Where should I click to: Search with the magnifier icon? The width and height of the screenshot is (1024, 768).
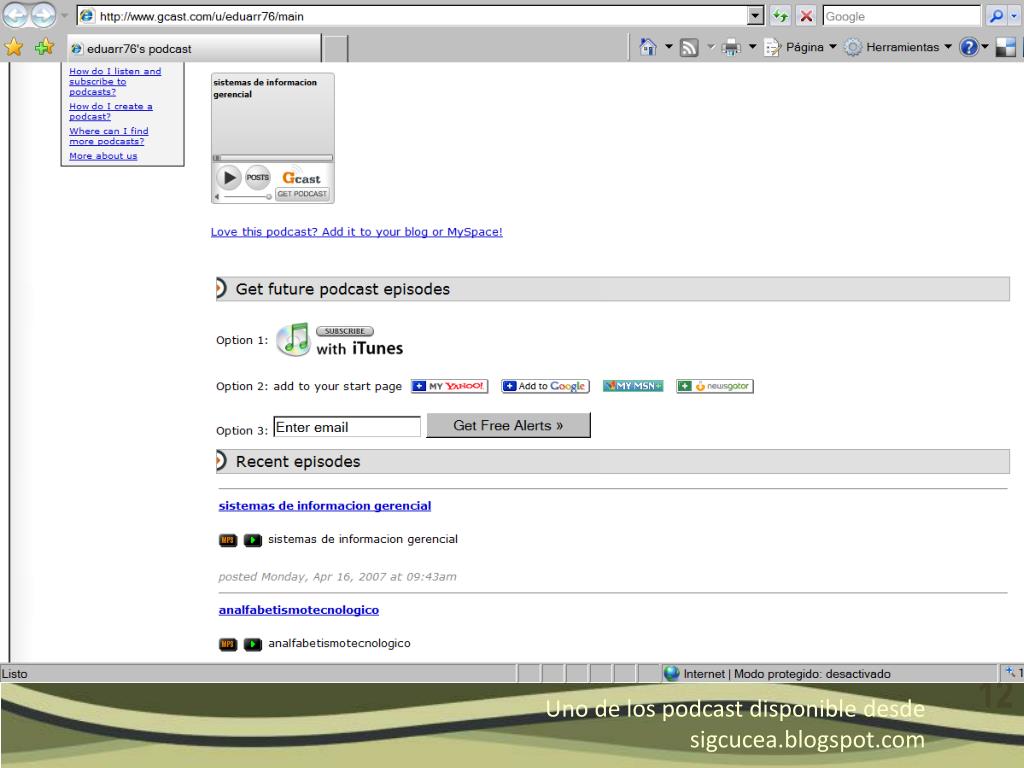tap(996, 16)
